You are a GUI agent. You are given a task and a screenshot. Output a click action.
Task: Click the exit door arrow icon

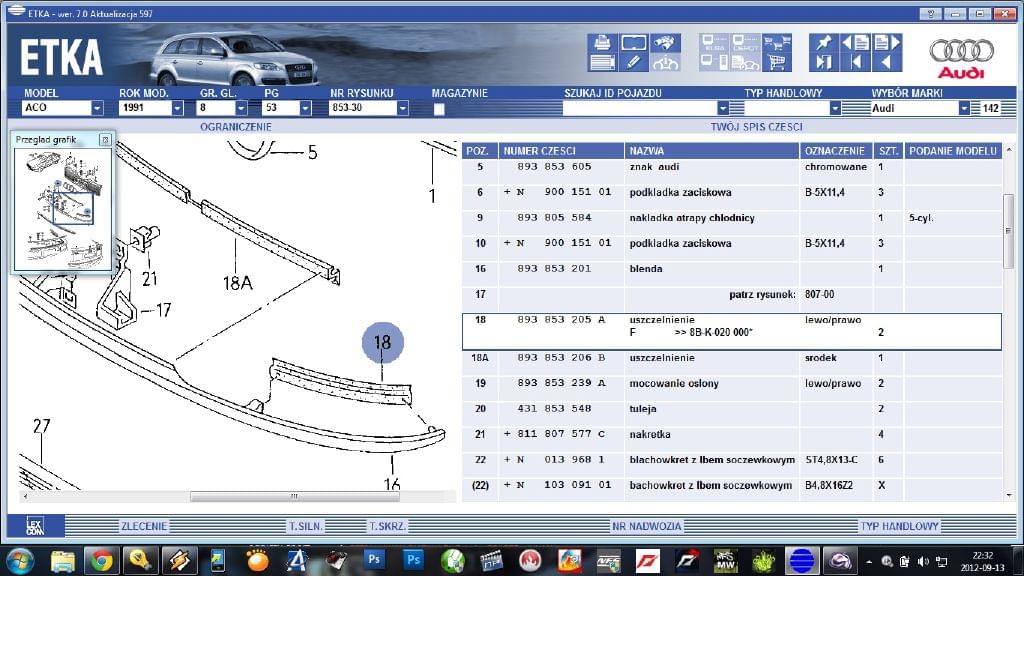[824, 62]
